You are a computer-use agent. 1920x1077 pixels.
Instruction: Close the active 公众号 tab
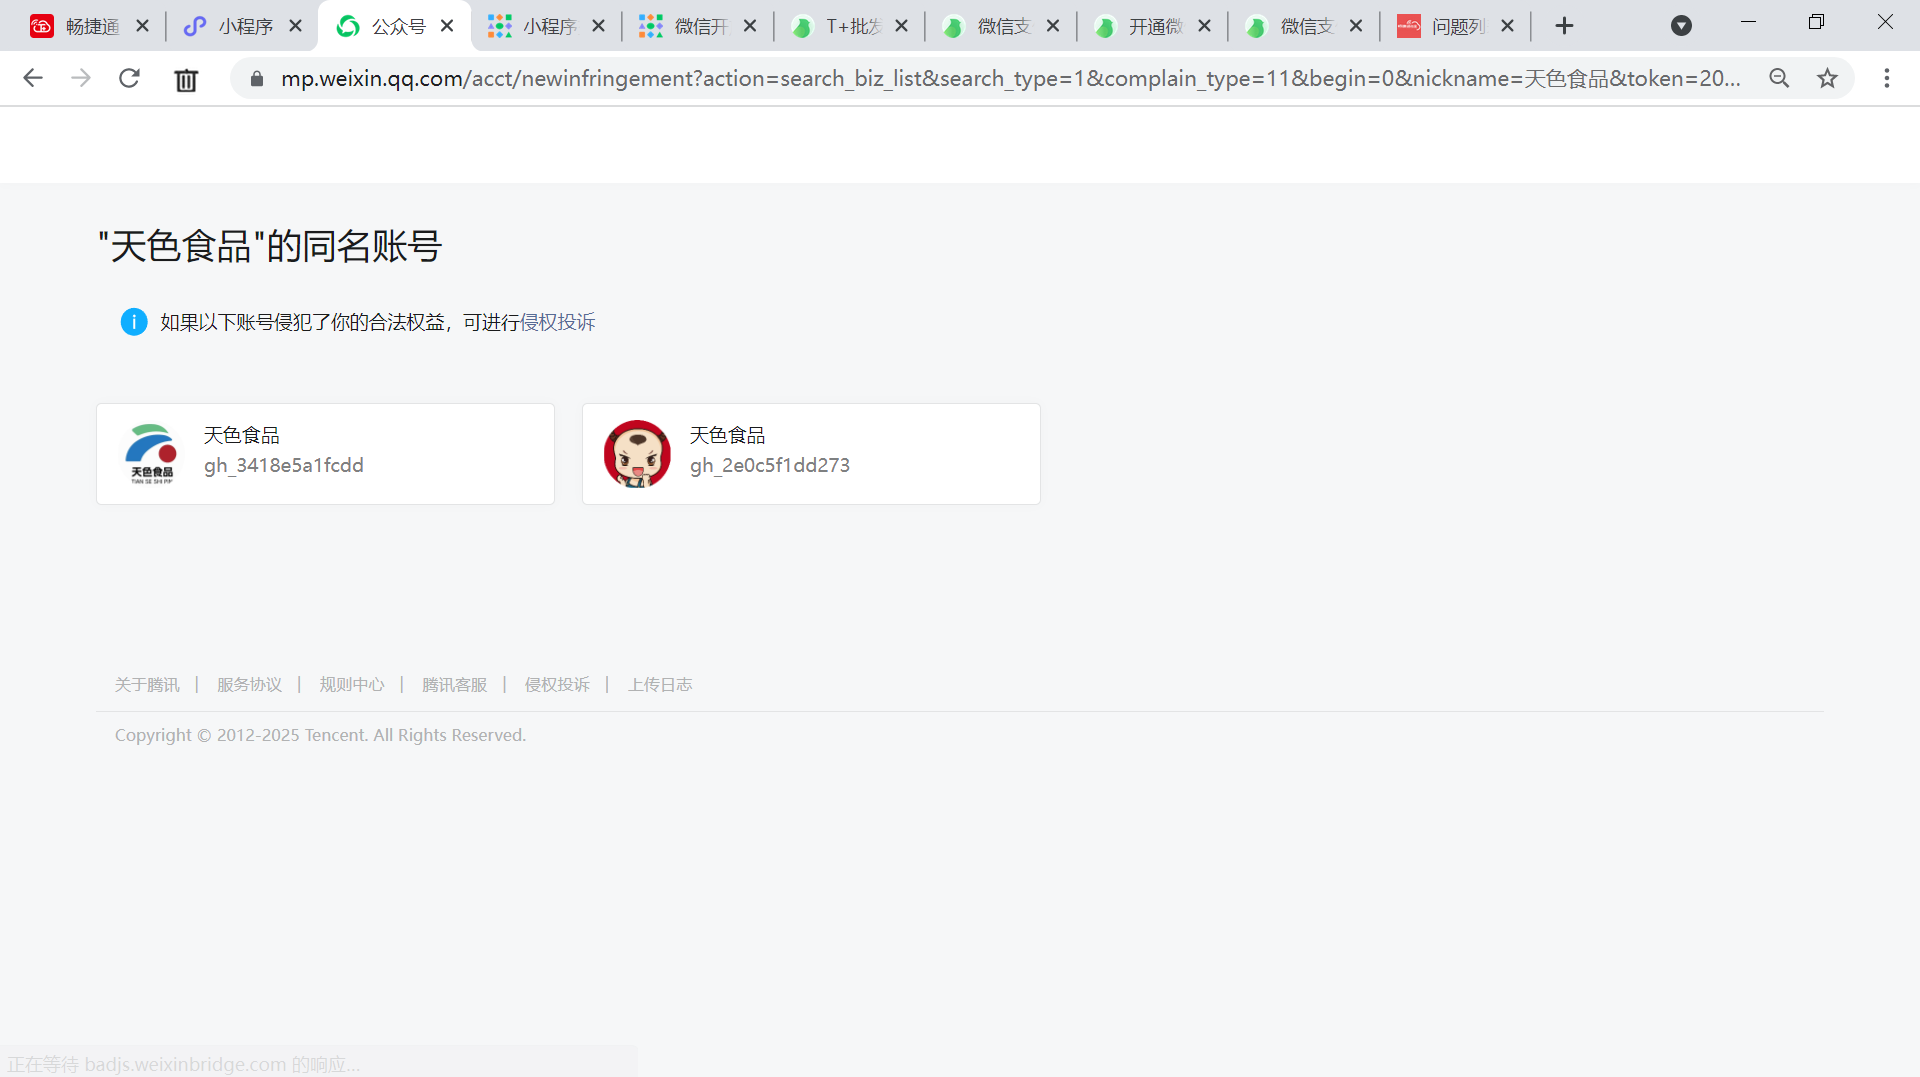447,26
